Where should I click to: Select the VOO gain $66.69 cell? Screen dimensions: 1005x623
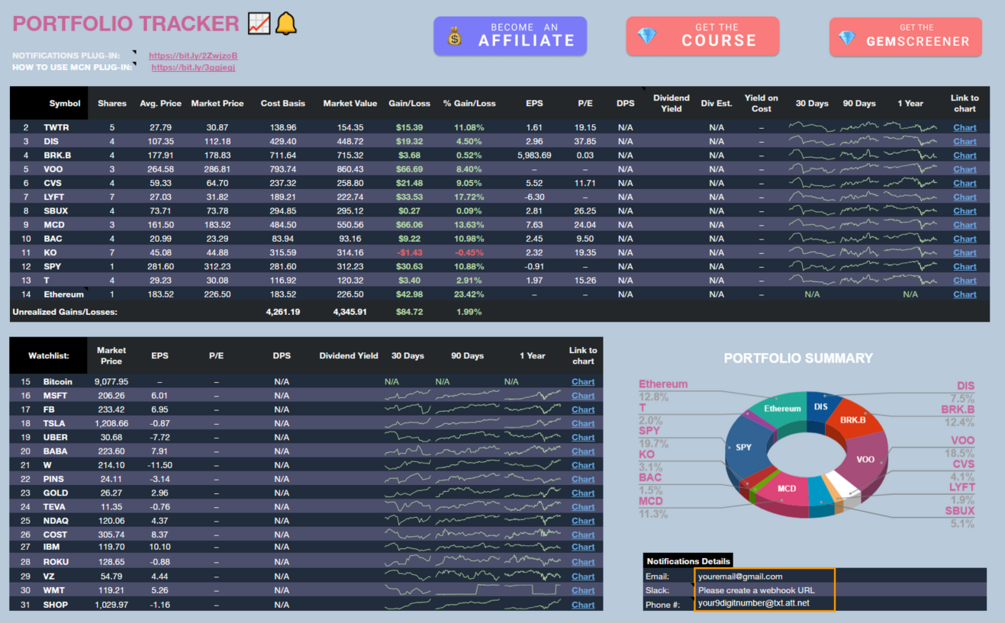pyautogui.click(x=409, y=169)
